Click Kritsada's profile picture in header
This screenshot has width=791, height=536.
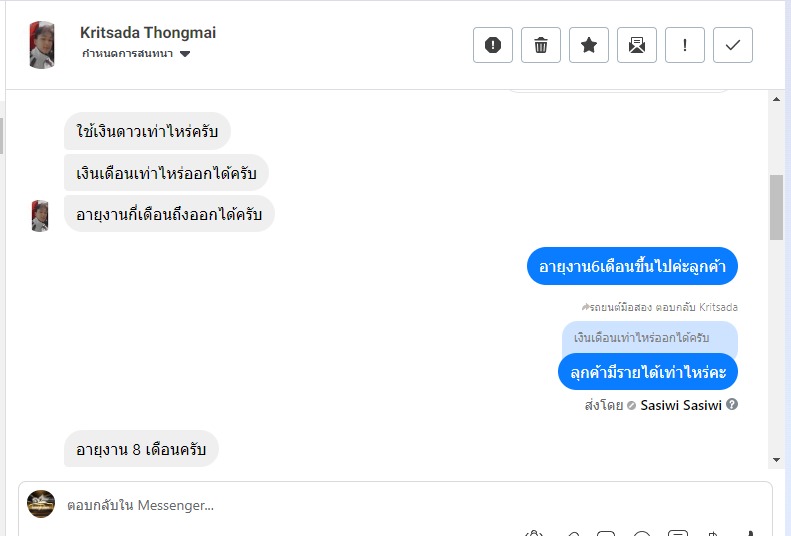coord(42,44)
